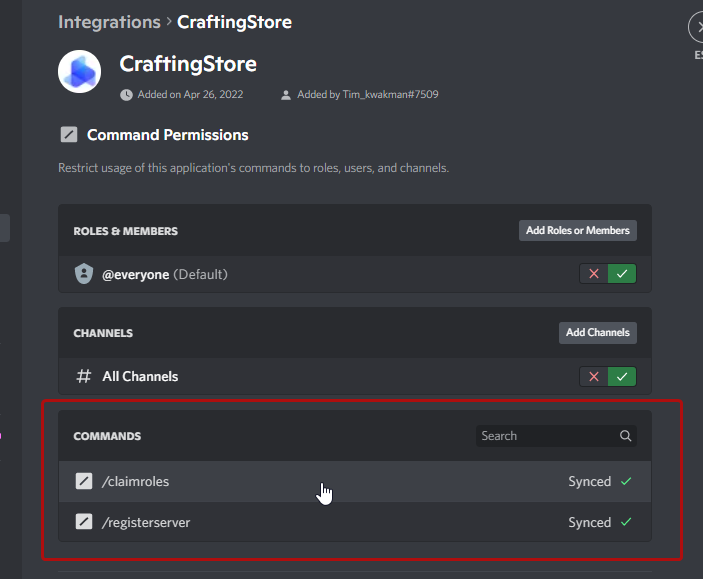Click the /claimroles synced checkmark icon

[x=626, y=482]
